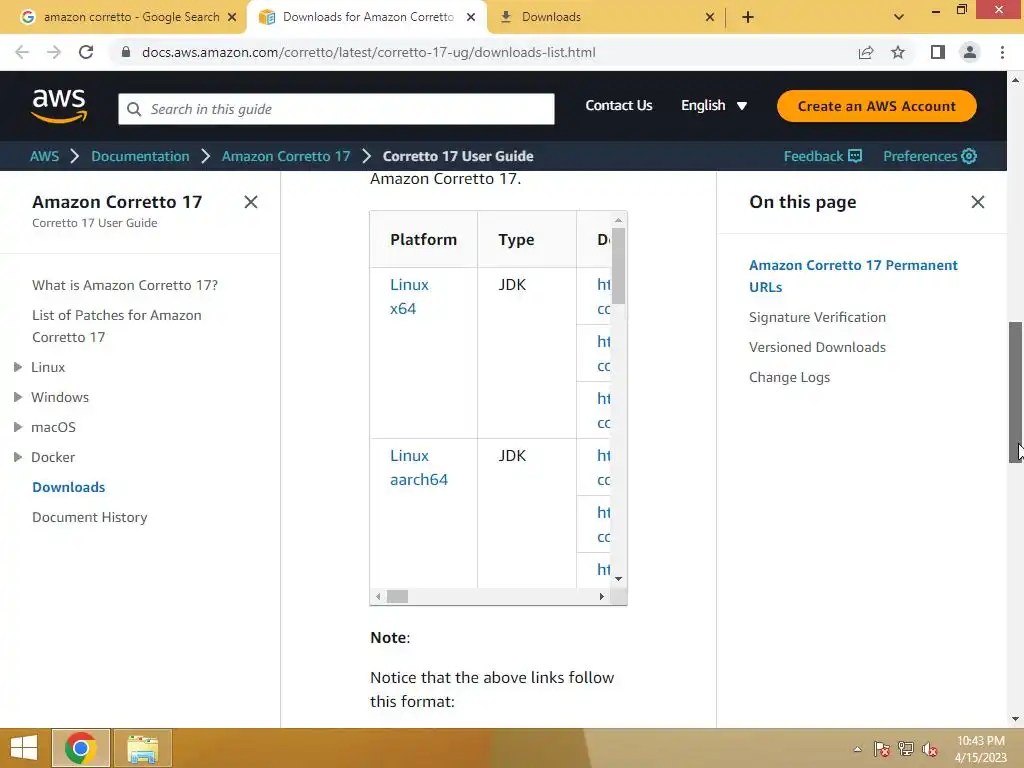This screenshot has width=1024, height=768.
Task: Jump to Signature Verification section
Action: pos(817,317)
